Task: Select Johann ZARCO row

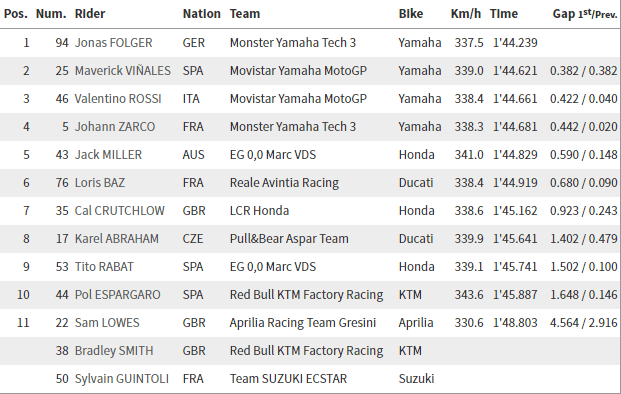Action: tap(310, 127)
